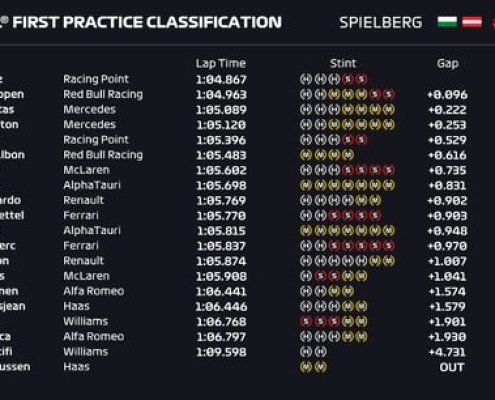Image resolution: width=495 pixels, height=400 pixels.
Task: Click the fastest lap time 1:04.867
Action: point(221,79)
